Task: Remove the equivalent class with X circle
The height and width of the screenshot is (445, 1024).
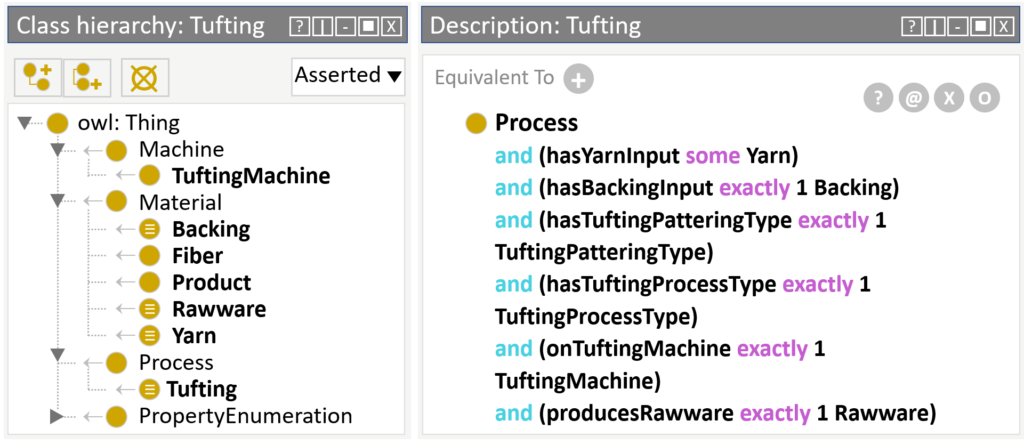Action: [949, 99]
